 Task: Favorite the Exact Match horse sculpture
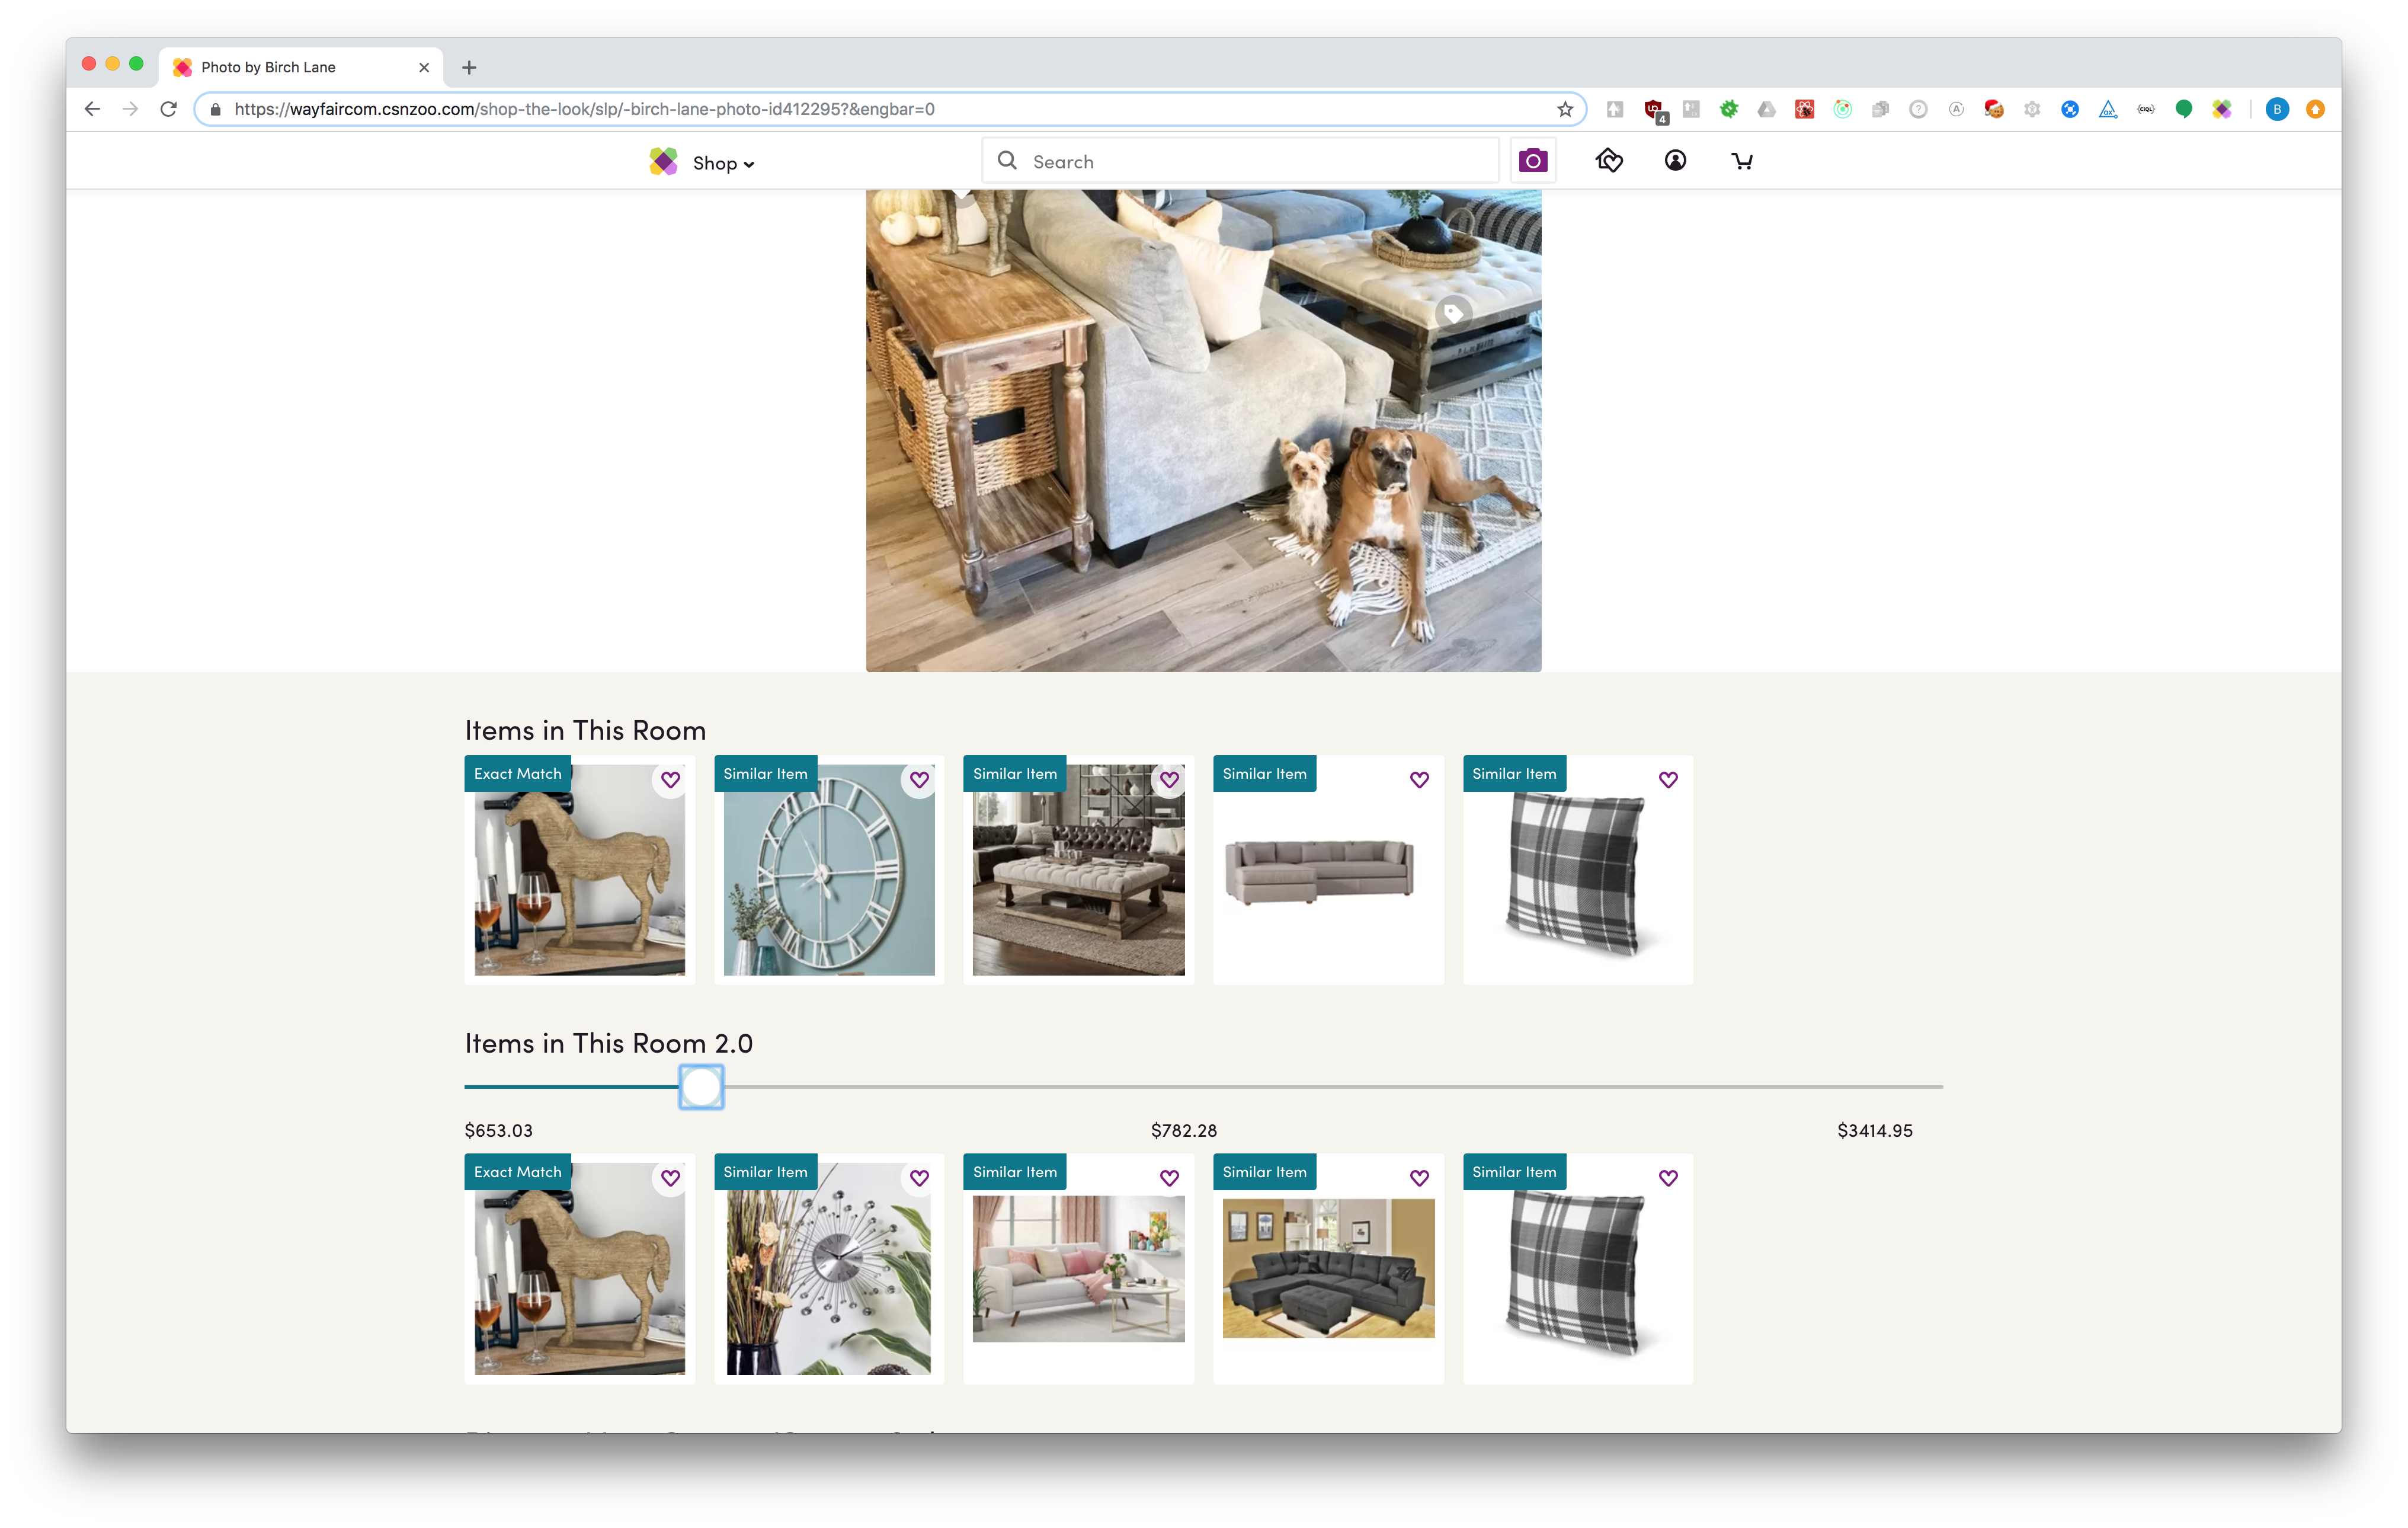[670, 780]
